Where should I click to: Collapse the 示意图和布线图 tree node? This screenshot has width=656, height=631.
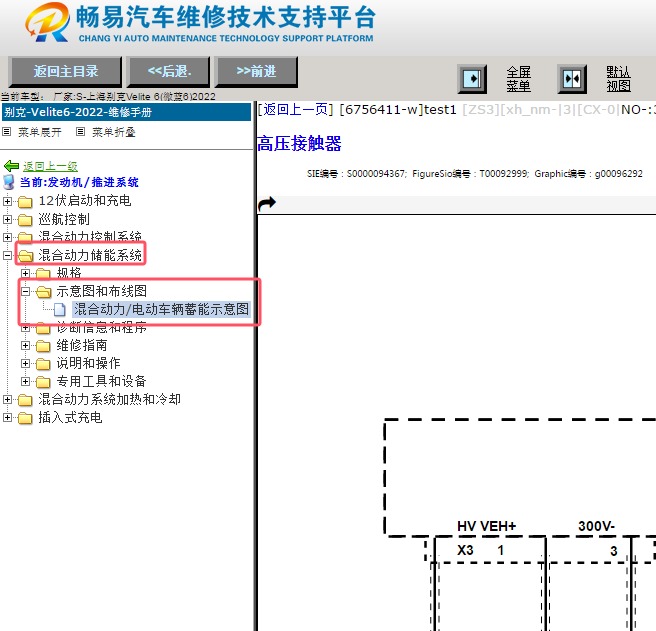(x=26, y=291)
